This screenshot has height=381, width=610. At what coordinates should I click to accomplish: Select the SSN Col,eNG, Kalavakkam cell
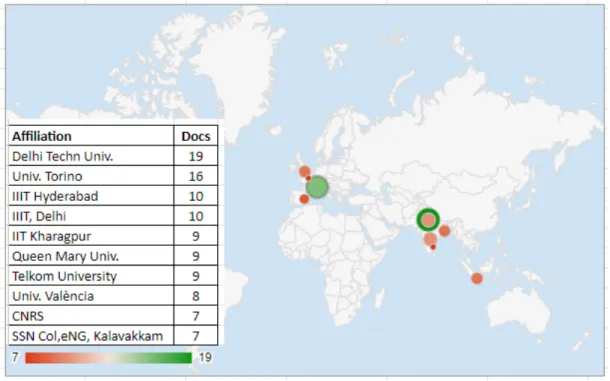click(91, 336)
